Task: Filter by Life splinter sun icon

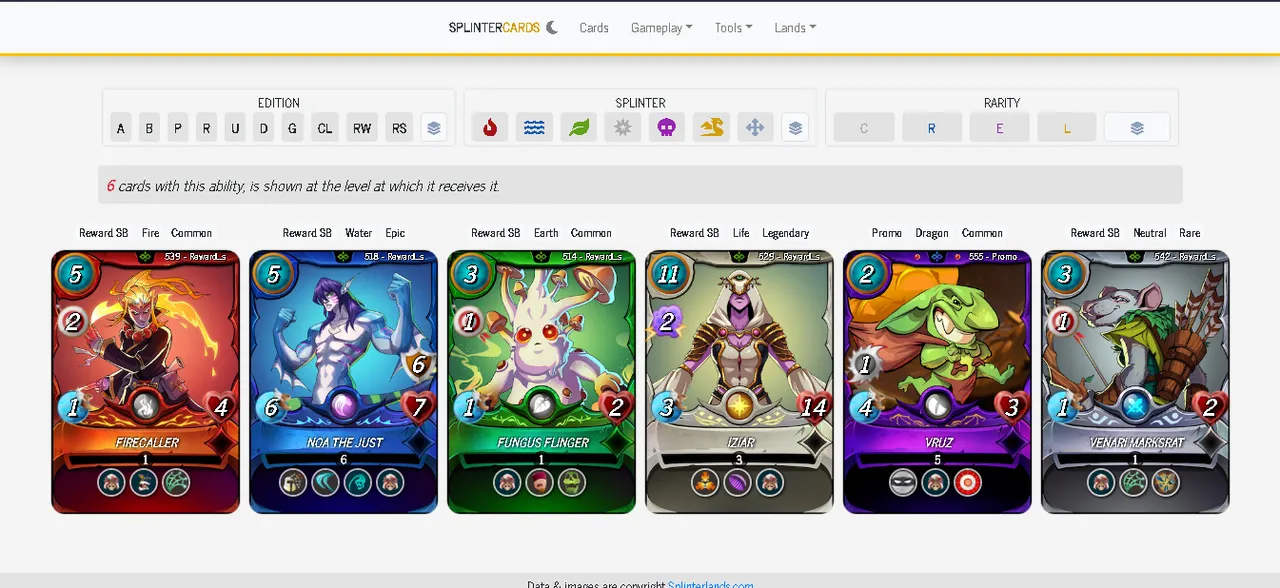Action: [623, 128]
